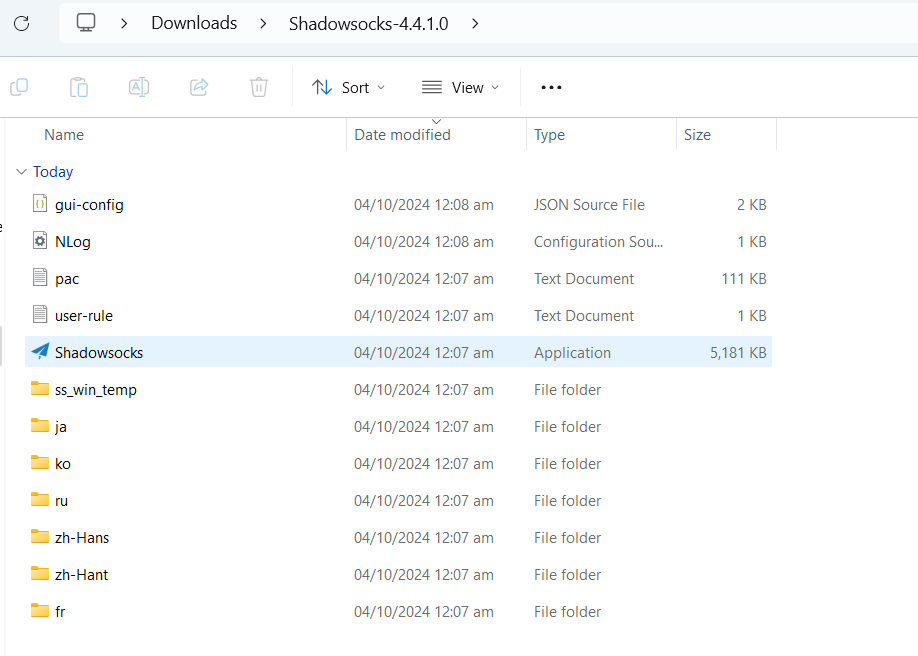Image resolution: width=918 pixels, height=656 pixels.
Task: Click the ss_win_temp folder icon
Action: pos(40,388)
